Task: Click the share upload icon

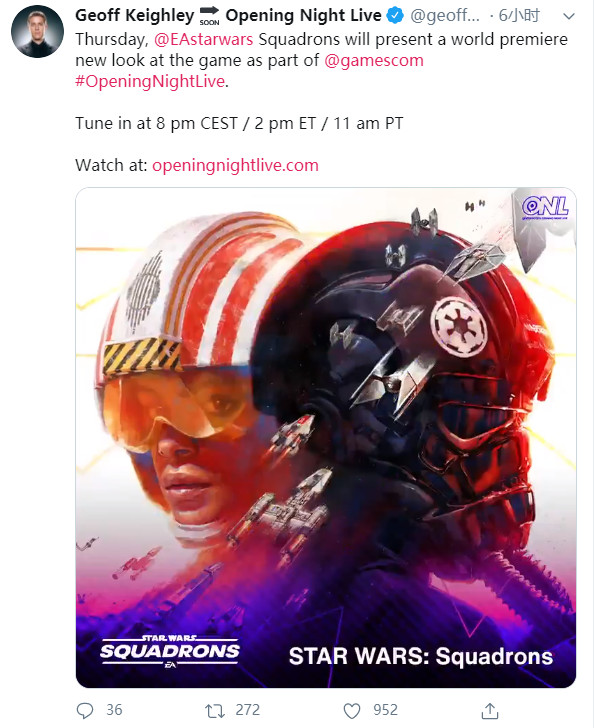Action: pyautogui.click(x=490, y=710)
